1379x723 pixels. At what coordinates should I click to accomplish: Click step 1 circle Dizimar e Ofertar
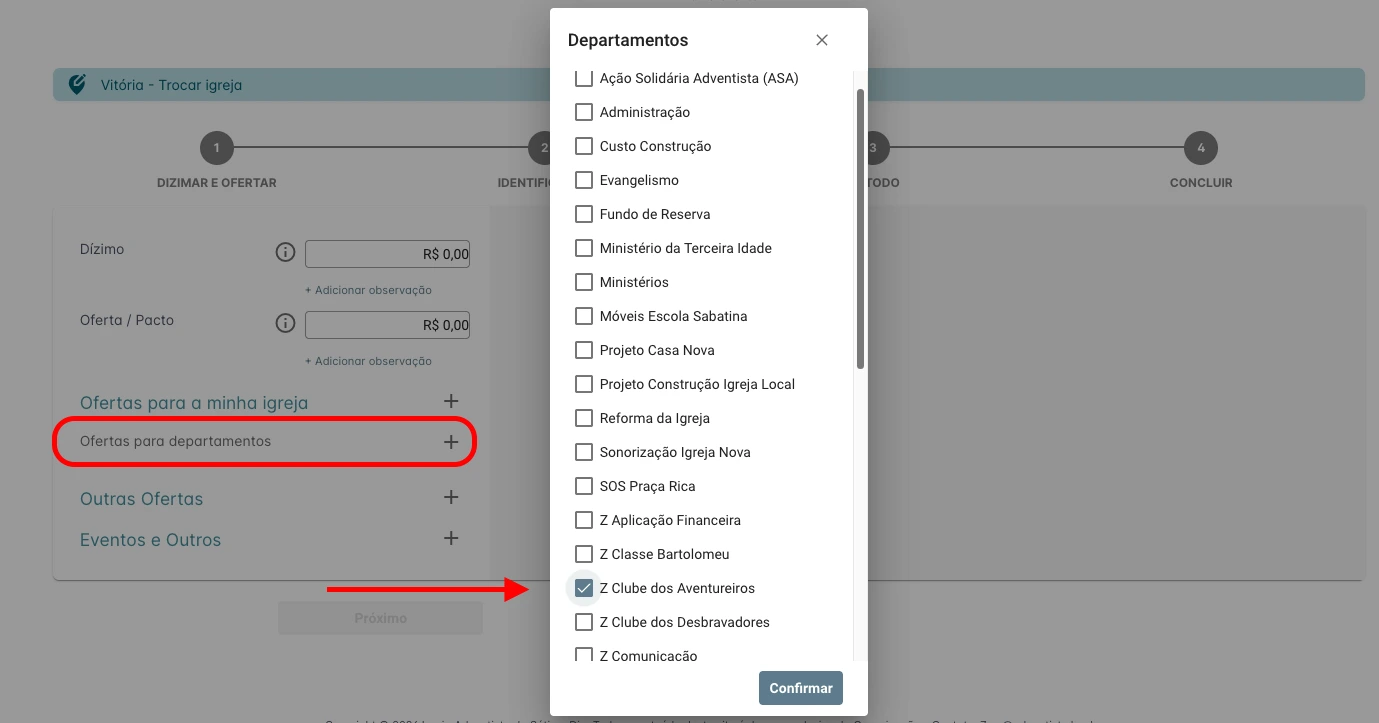pyautogui.click(x=216, y=149)
